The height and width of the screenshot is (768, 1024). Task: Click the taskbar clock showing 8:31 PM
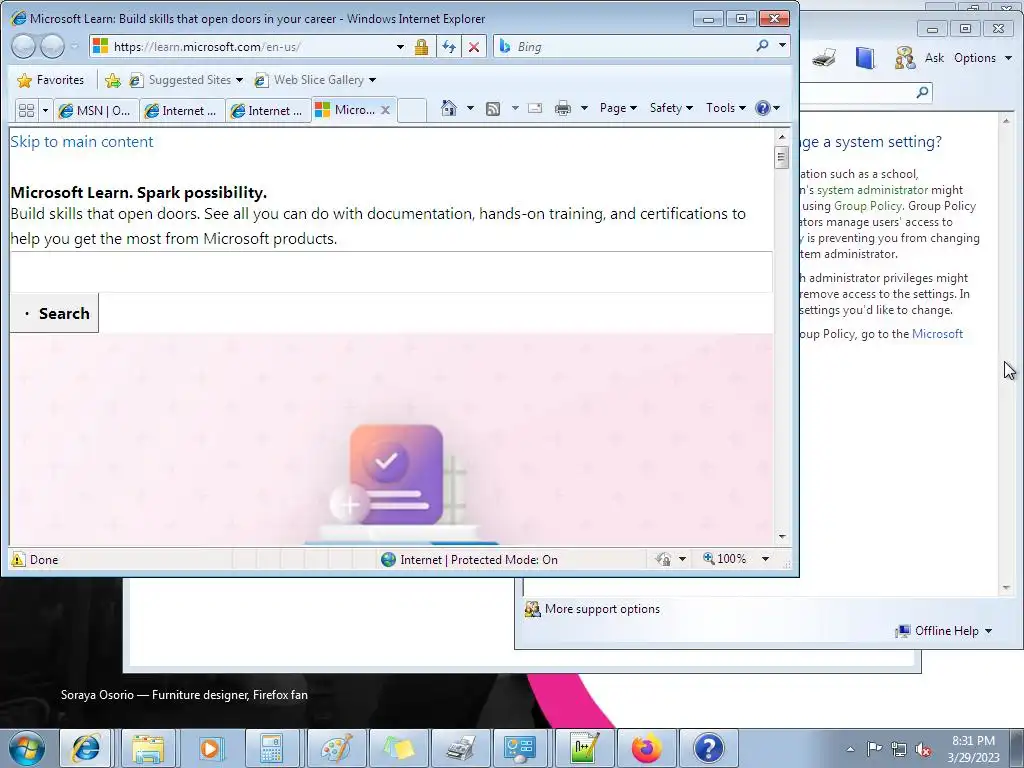(973, 749)
